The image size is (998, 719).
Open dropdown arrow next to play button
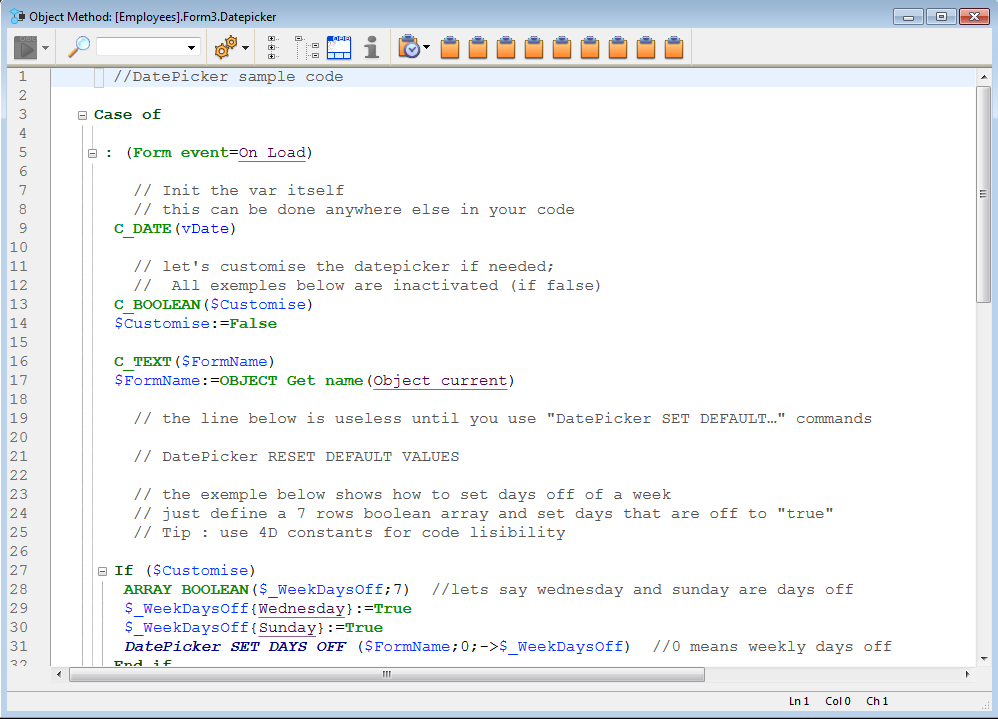45,48
